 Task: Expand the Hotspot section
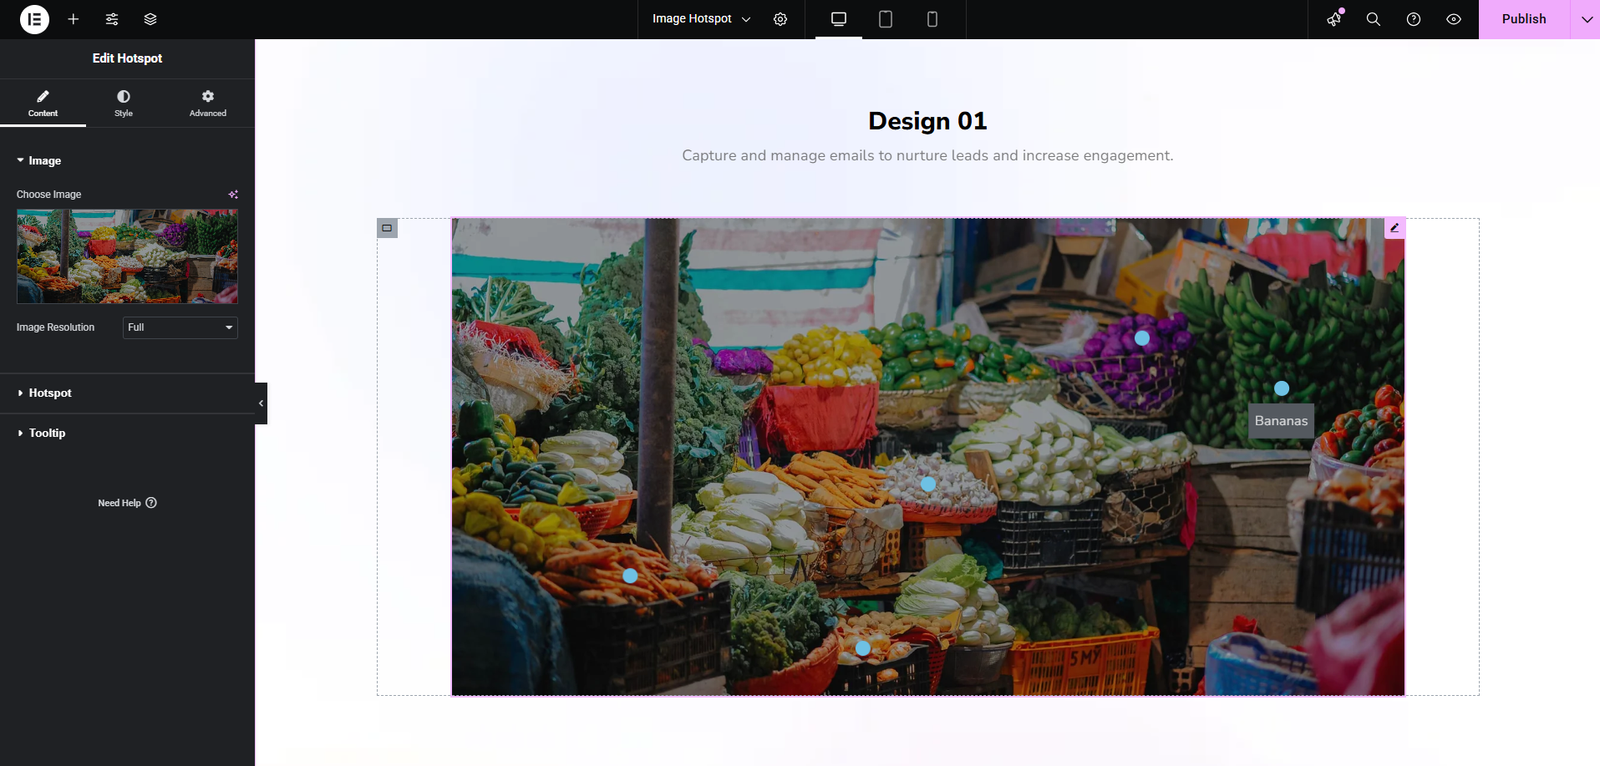(x=44, y=393)
